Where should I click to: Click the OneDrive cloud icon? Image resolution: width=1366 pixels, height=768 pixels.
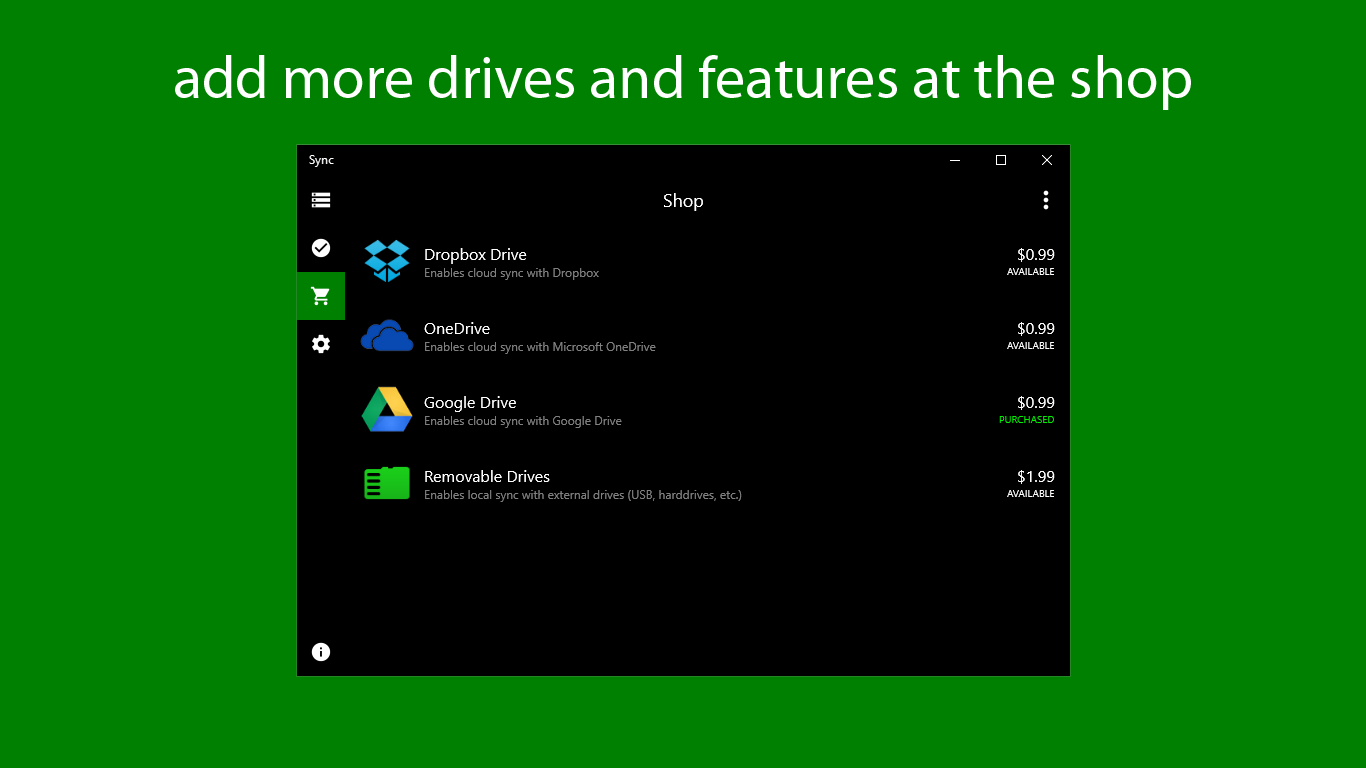click(387, 336)
